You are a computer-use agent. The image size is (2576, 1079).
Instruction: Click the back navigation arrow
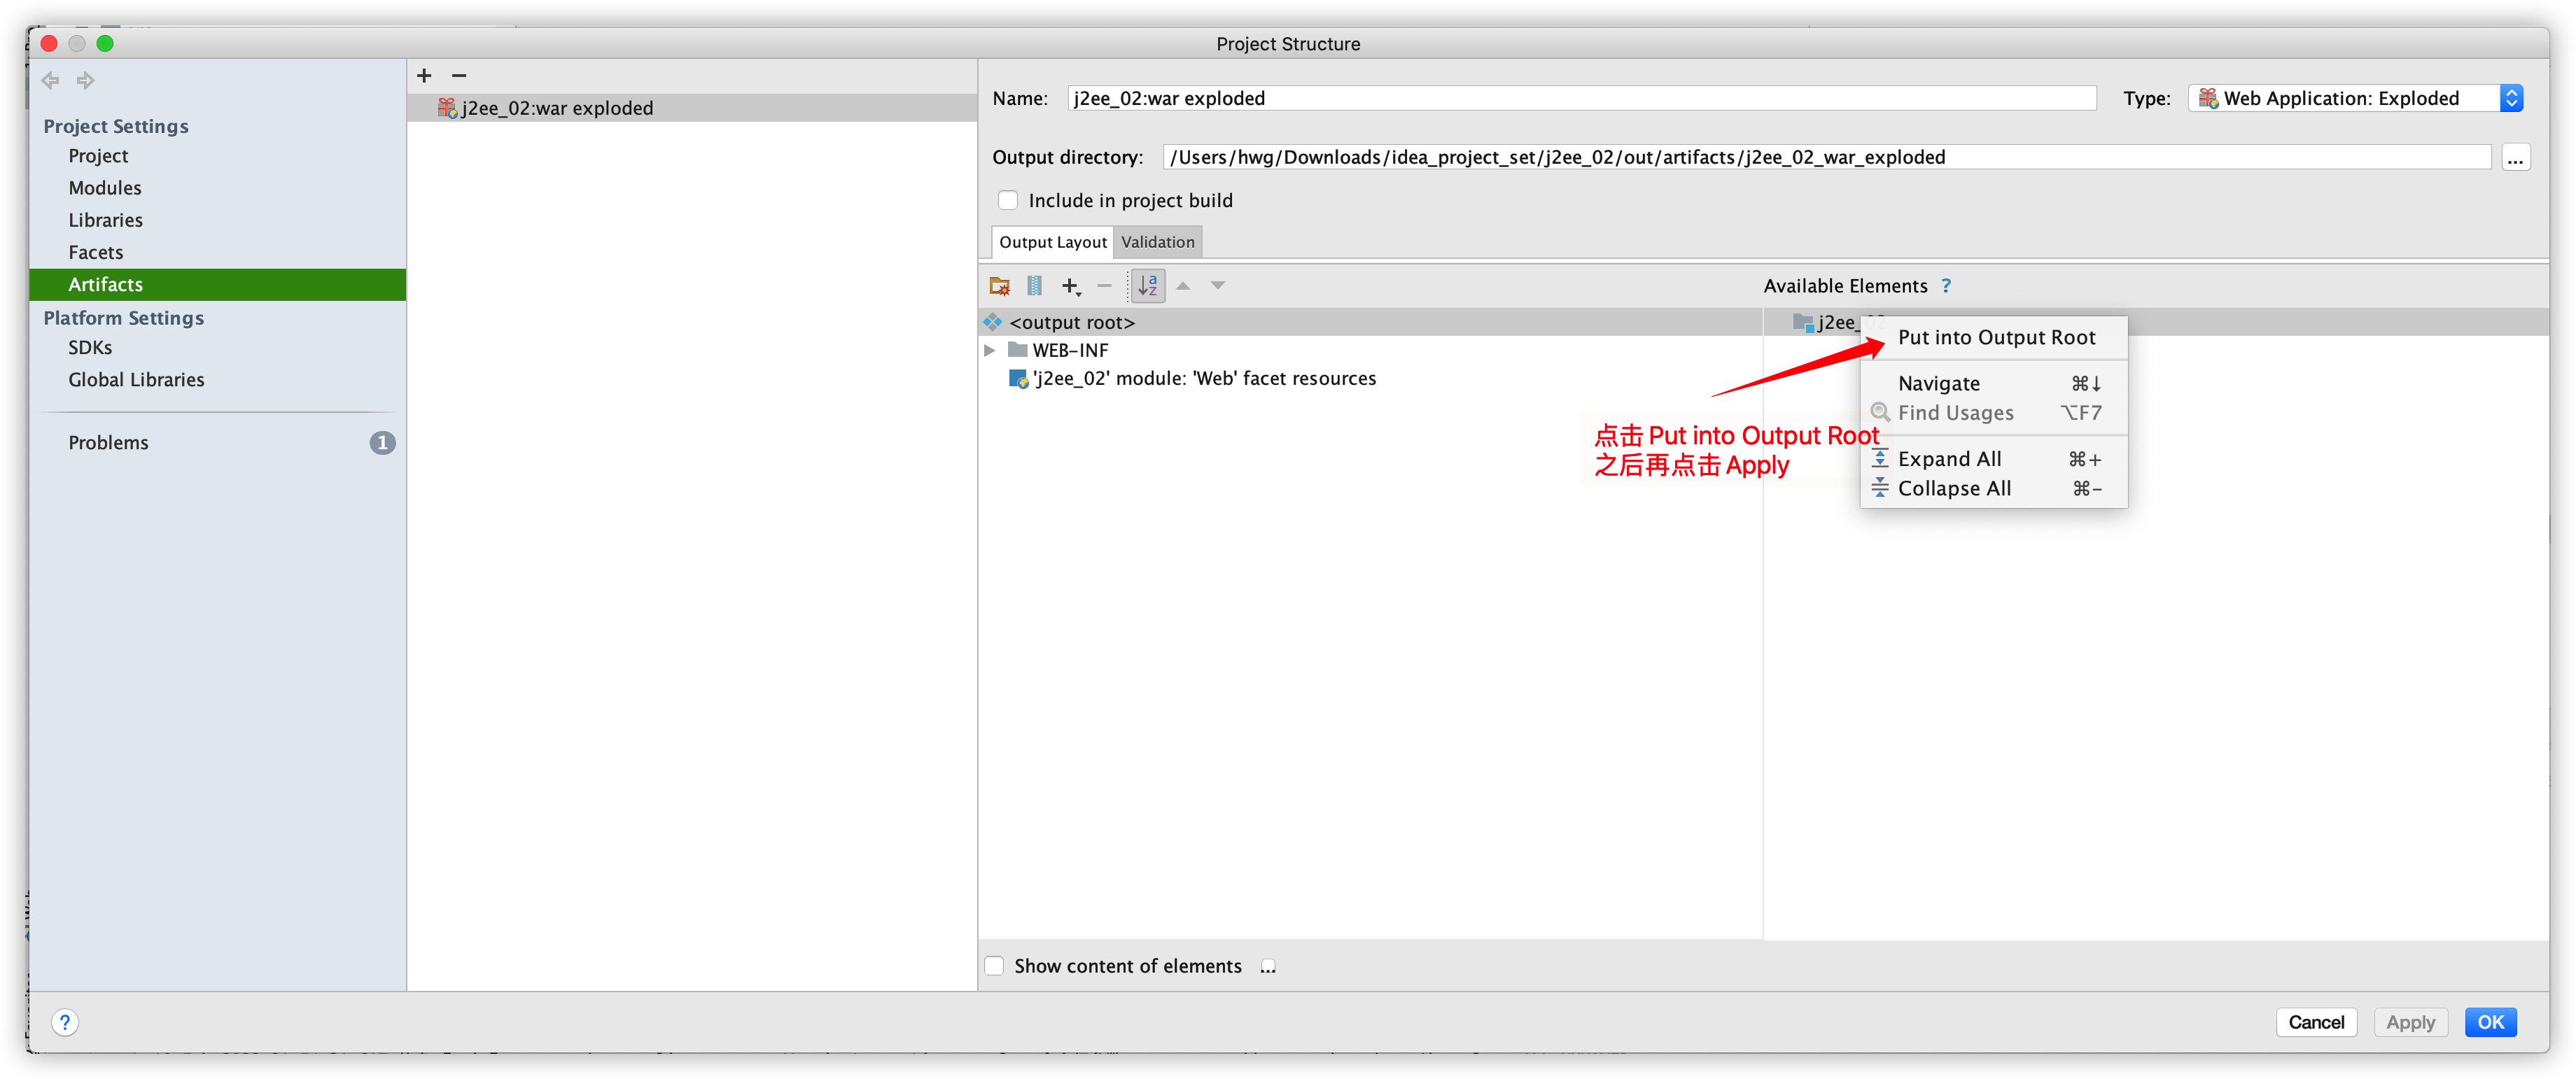point(51,80)
